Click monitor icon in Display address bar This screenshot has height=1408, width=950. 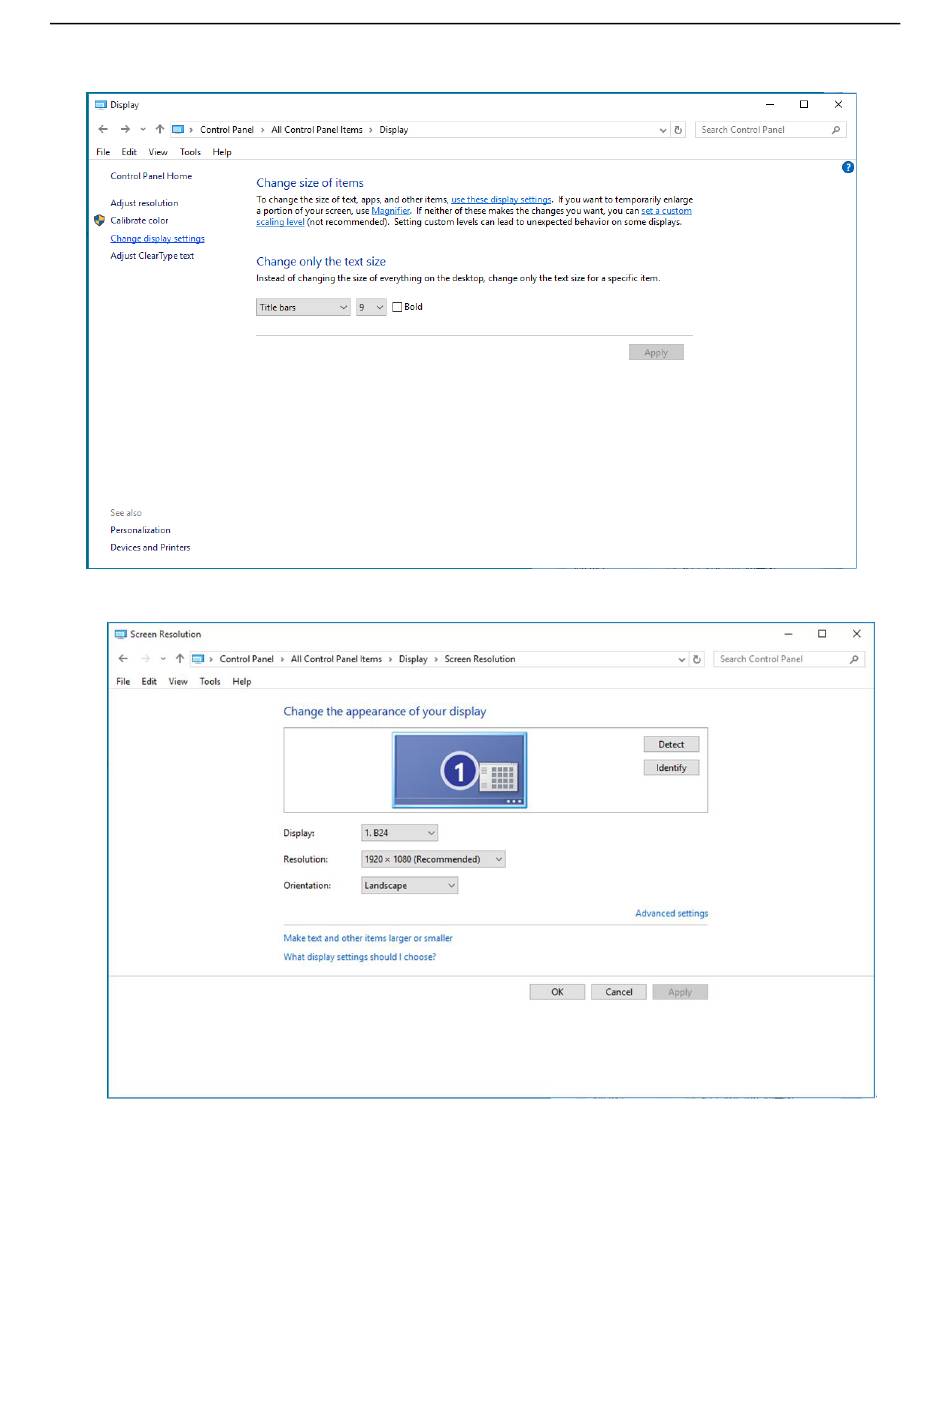178,129
